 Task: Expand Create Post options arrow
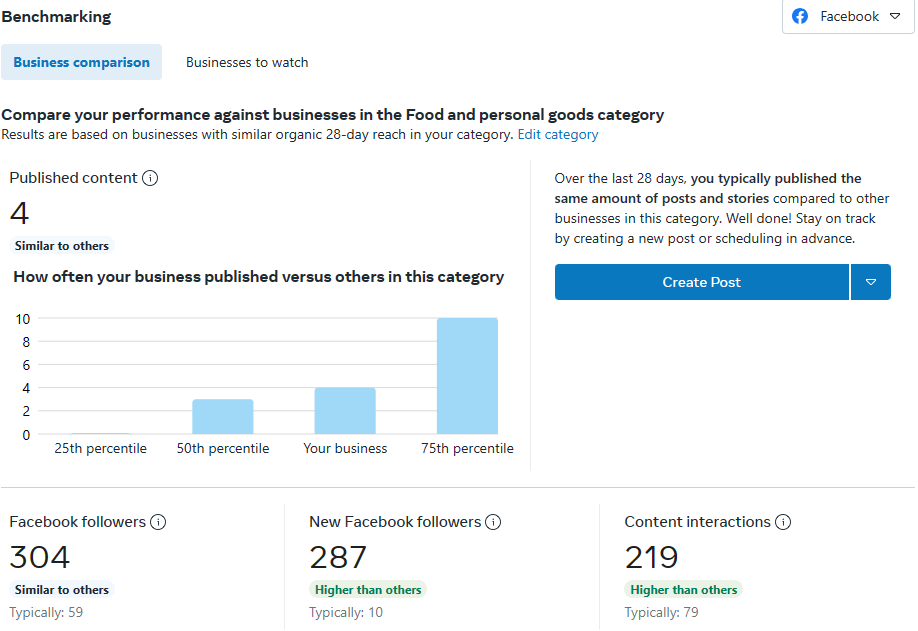point(870,283)
